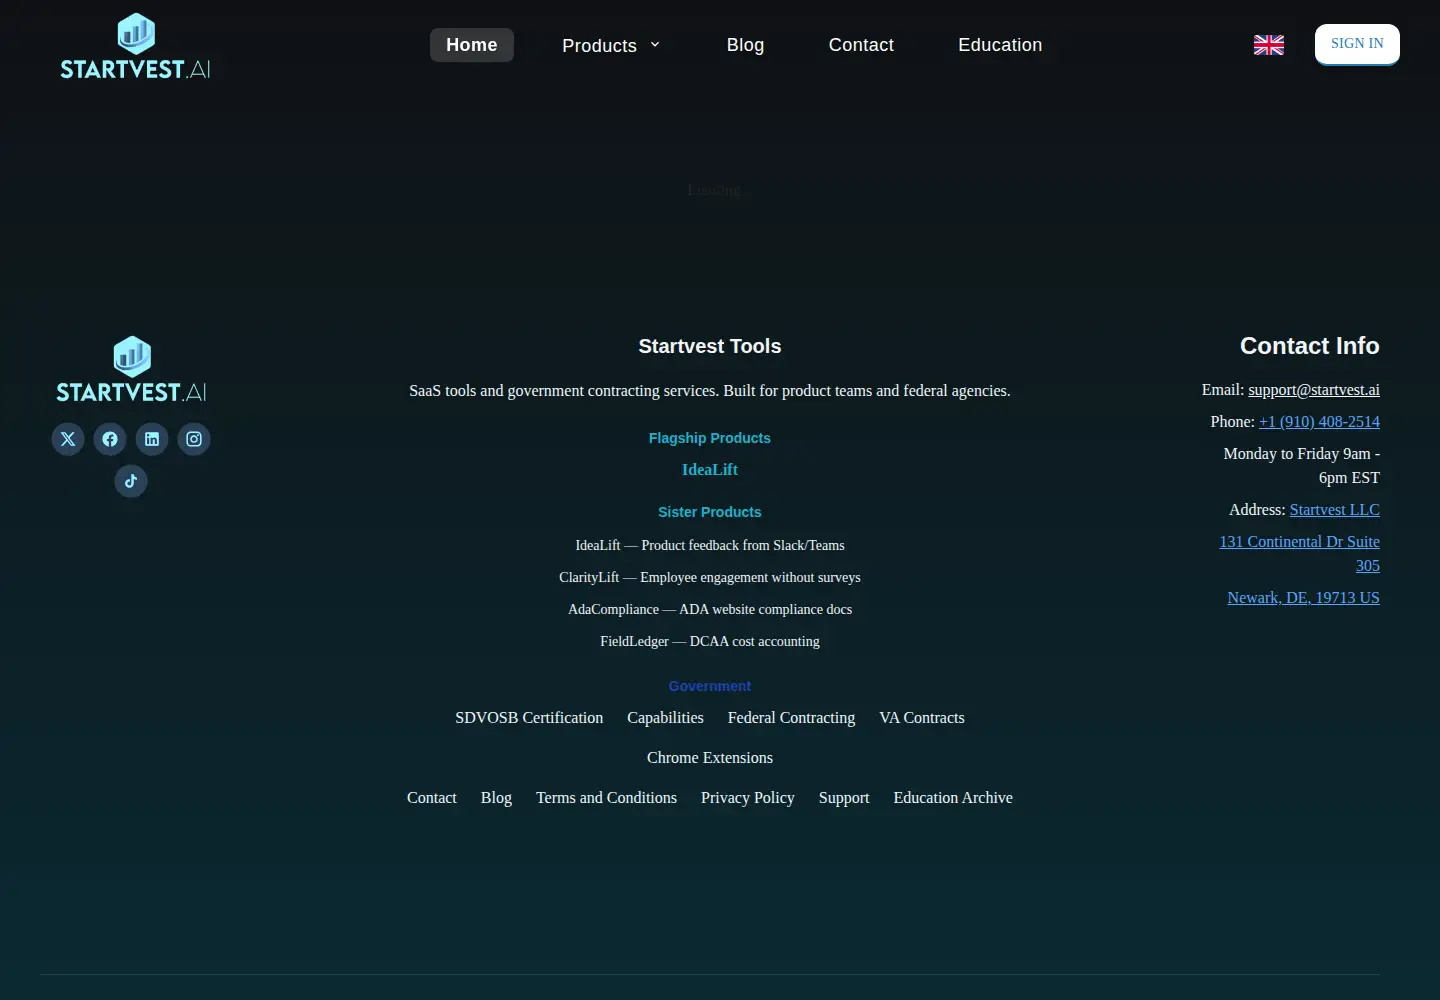Open the Capabilities footer link

pos(665,718)
